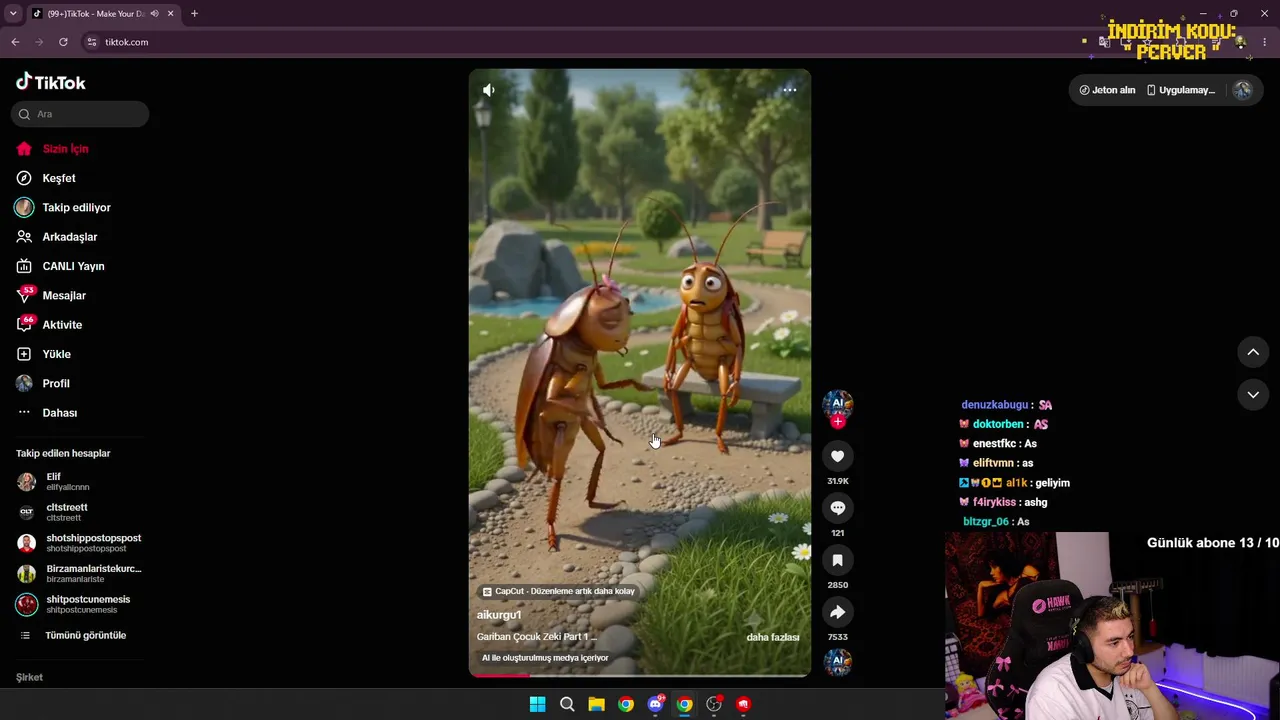Mute the TikTok tab audio icon
The height and width of the screenshot is (720, 1280).
click(x=154, y=14)
